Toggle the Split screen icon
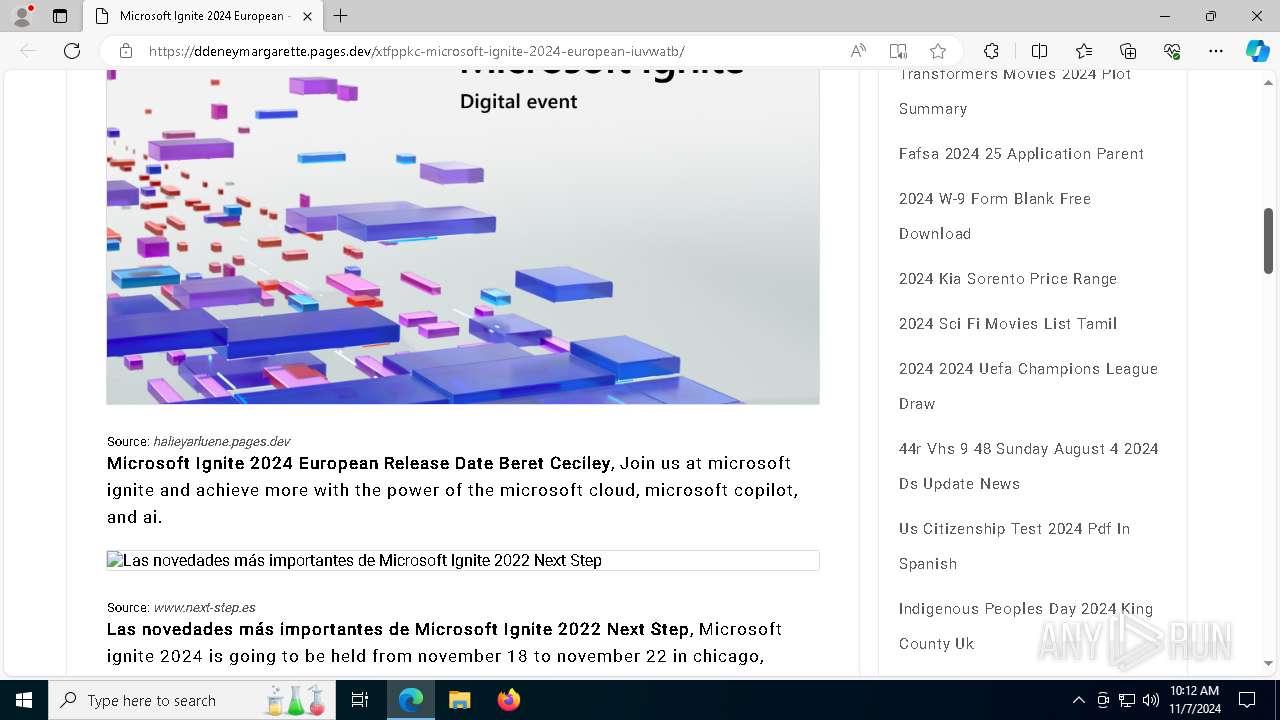Image resolution: width=1280 pixels, height=720 pixels. click(x=1039, y=51)
